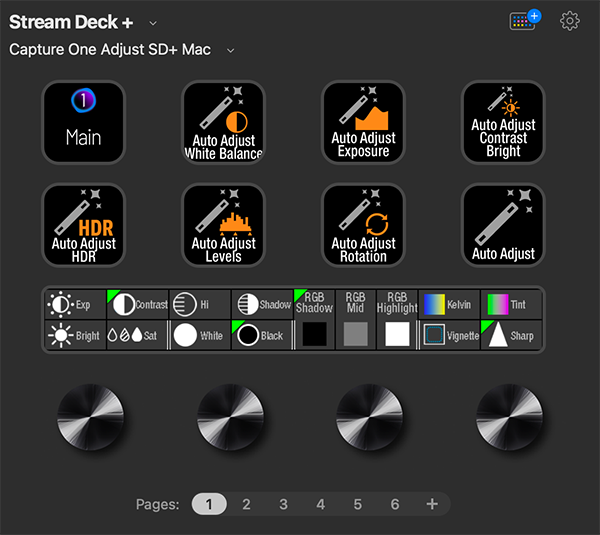Switch to page 5
This screenshot has height=535, width=600.
[x=357, y=504]
